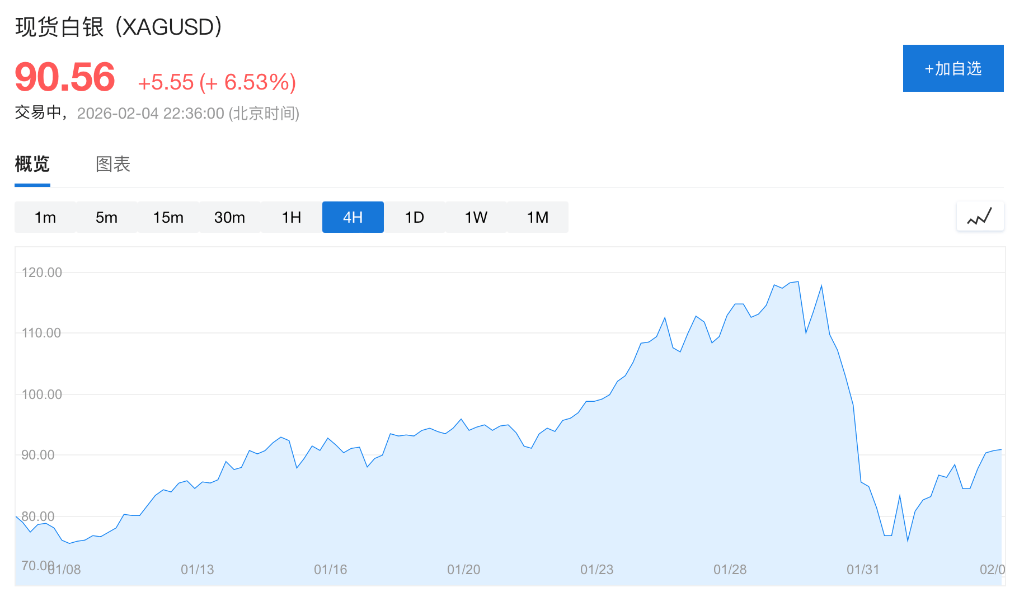Open the 概览 overview tab
Screen dimensions: 1024x598
pyautogui.click(x=32, y=165)
